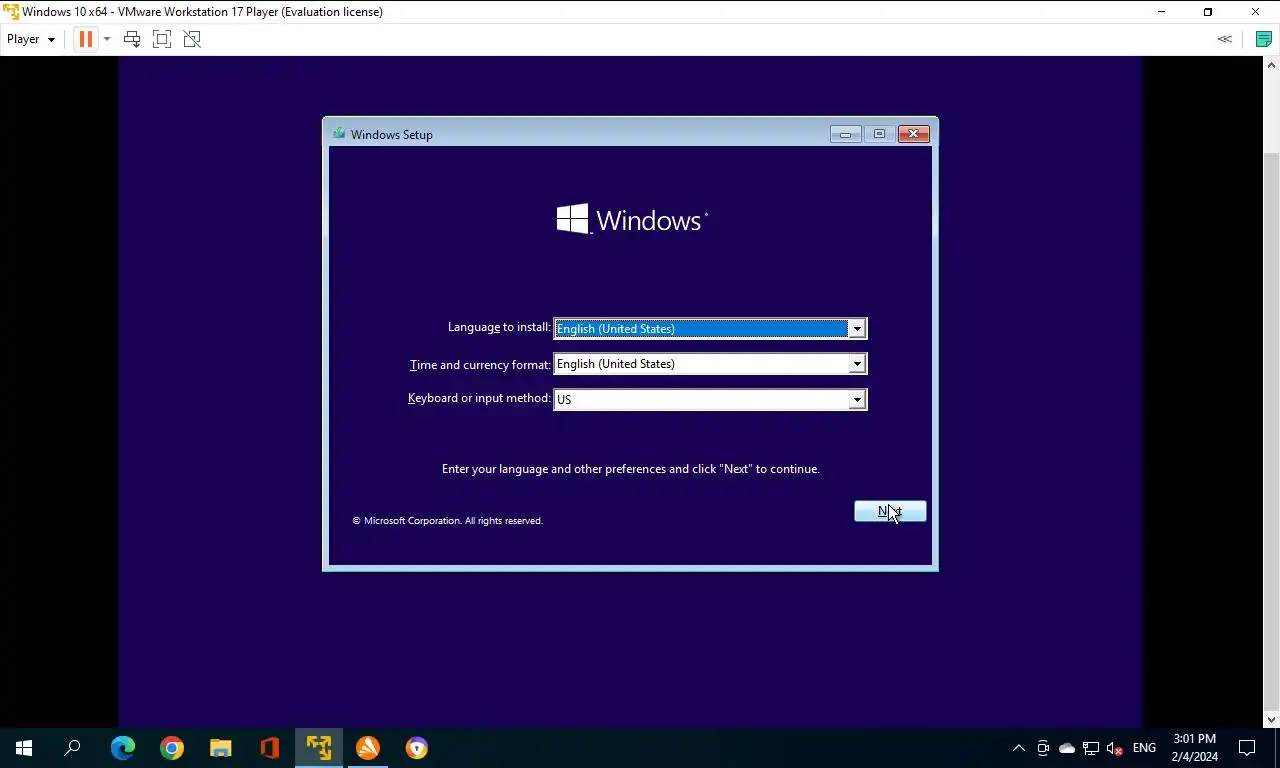Show hidden system tray icons
Screen dimensions: 1280x768
(x=1019, y=748)
